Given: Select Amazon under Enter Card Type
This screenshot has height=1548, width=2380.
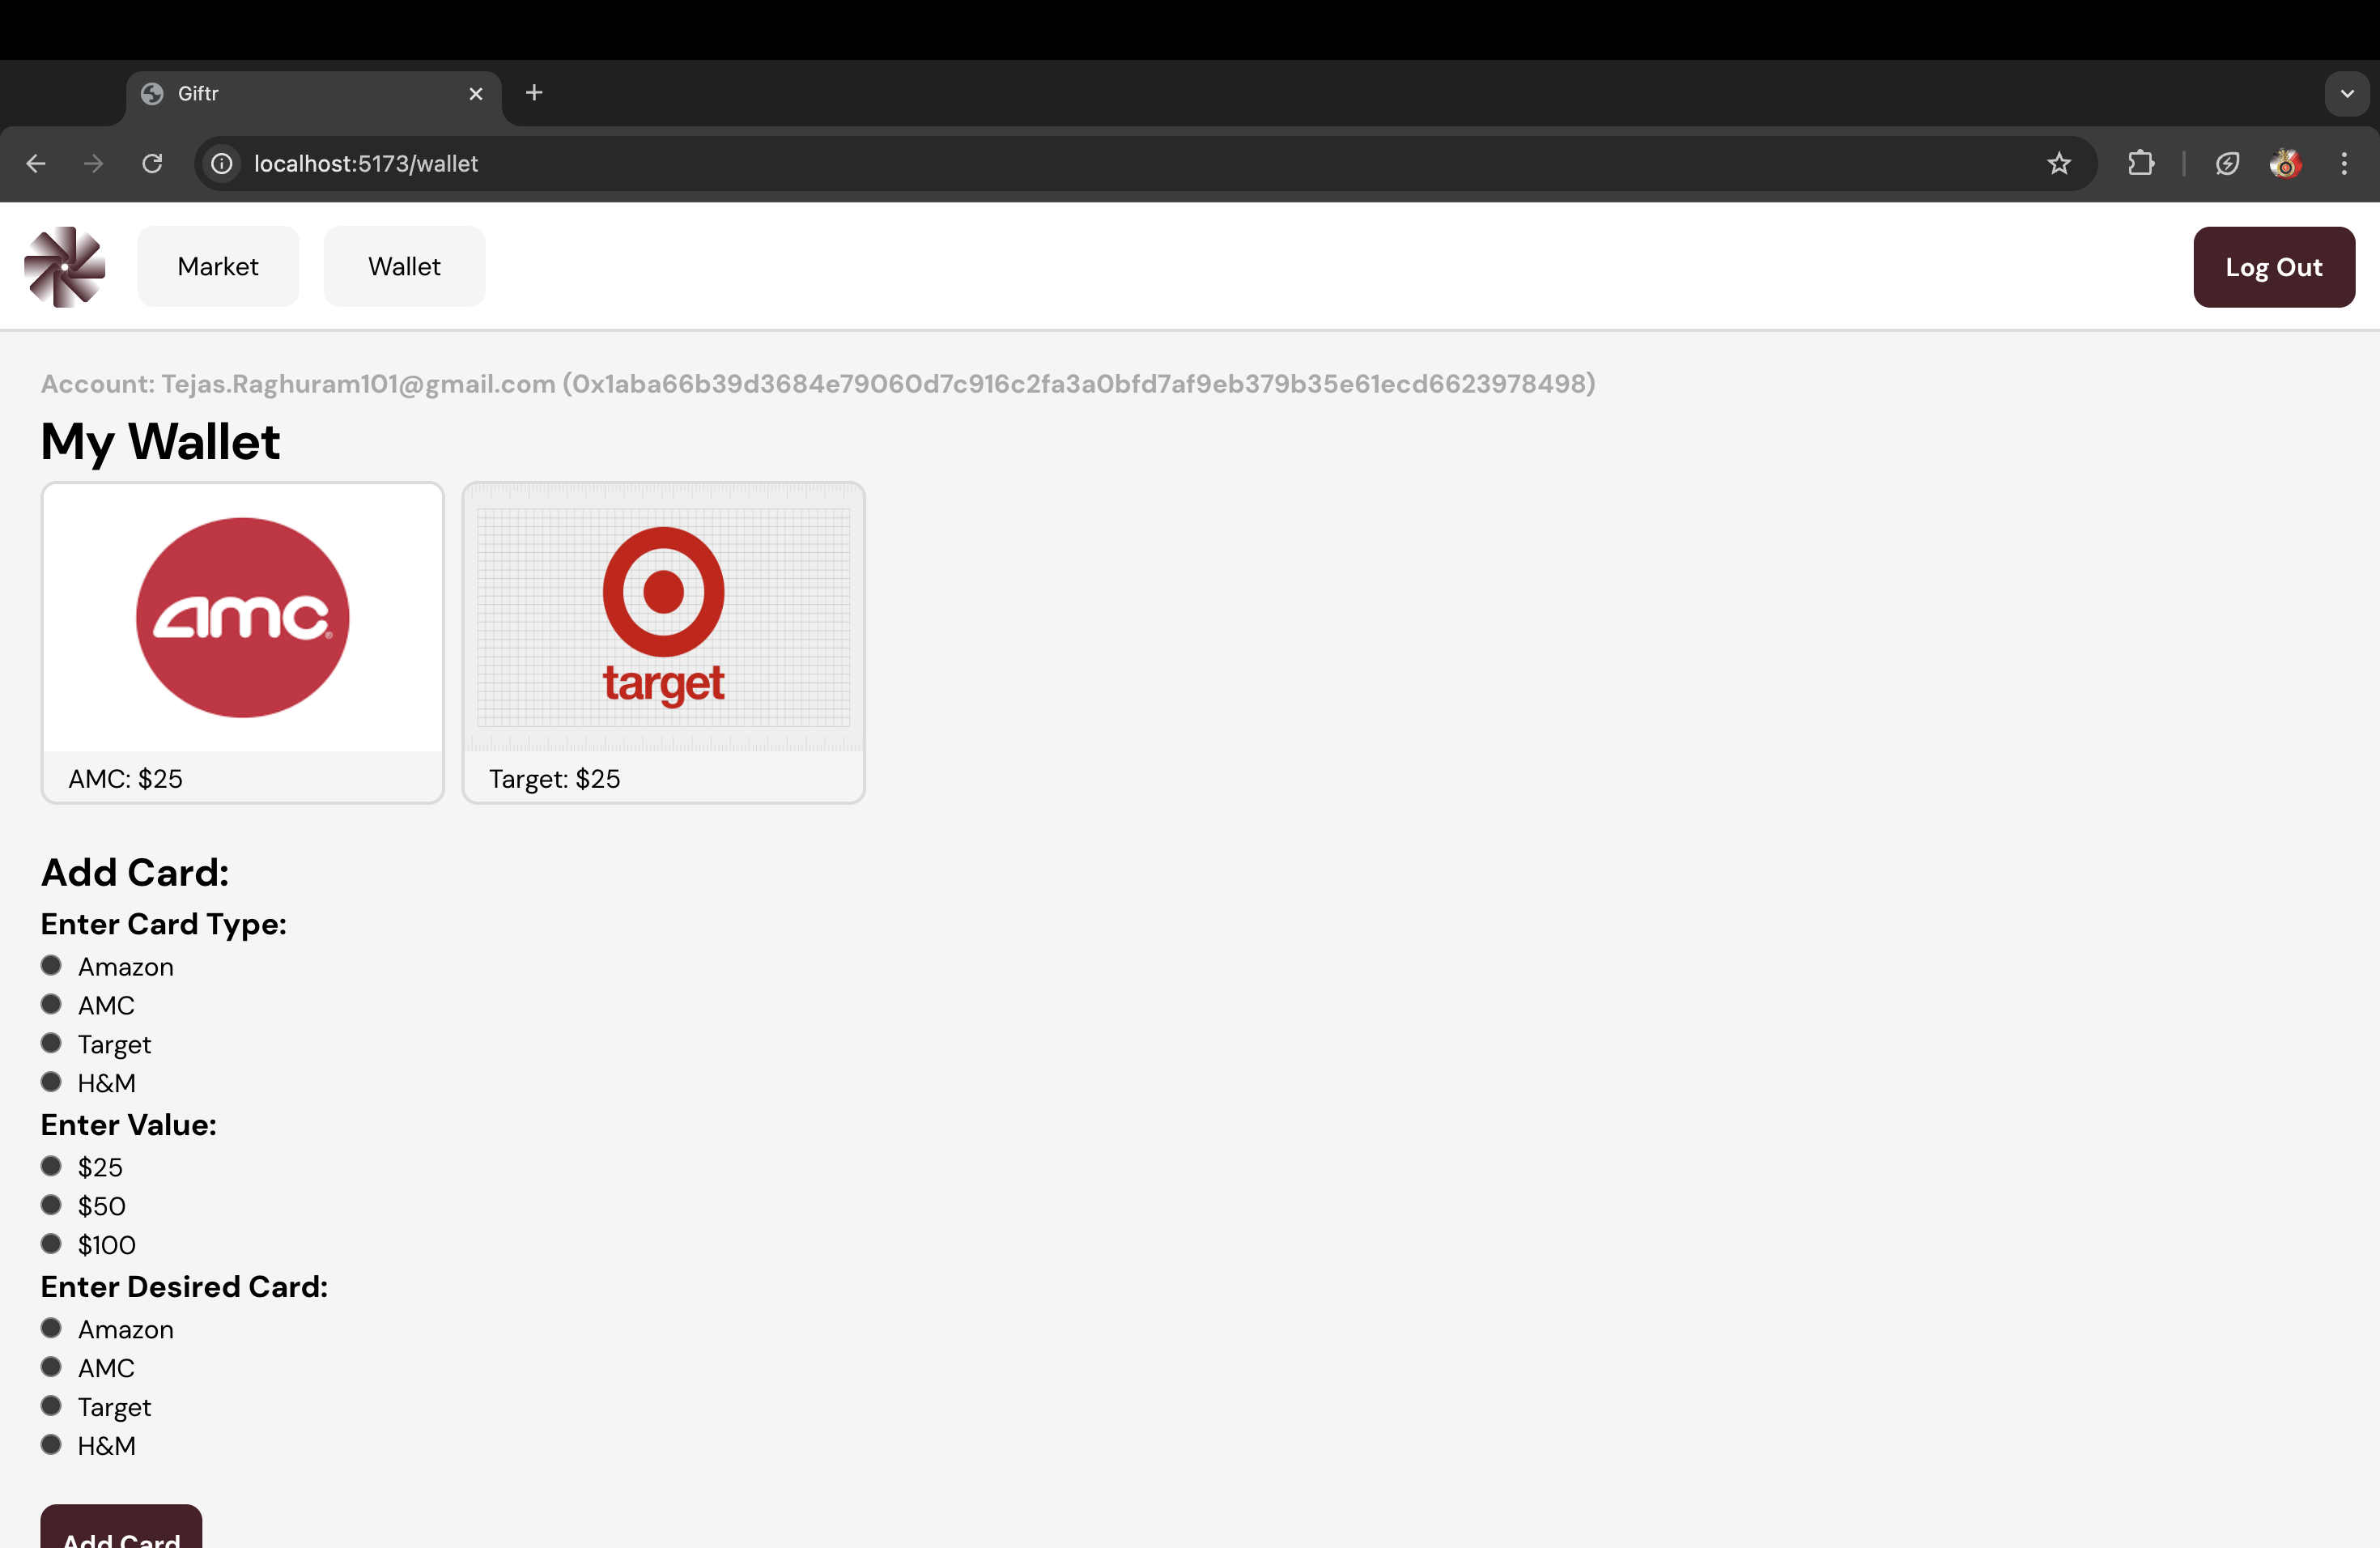Looking at the screenshot, I should tap(51, 966).
